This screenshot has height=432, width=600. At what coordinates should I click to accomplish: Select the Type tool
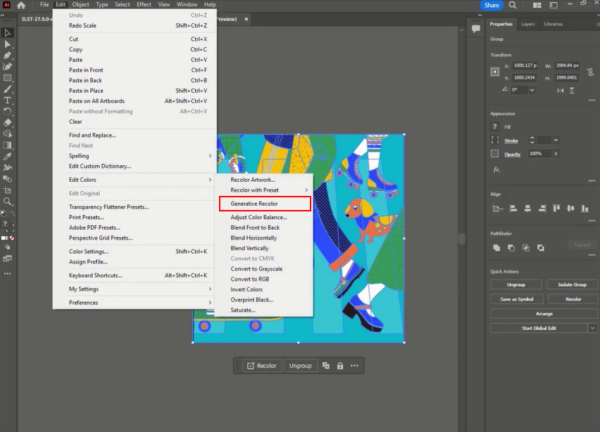click(x=8, y=100)
